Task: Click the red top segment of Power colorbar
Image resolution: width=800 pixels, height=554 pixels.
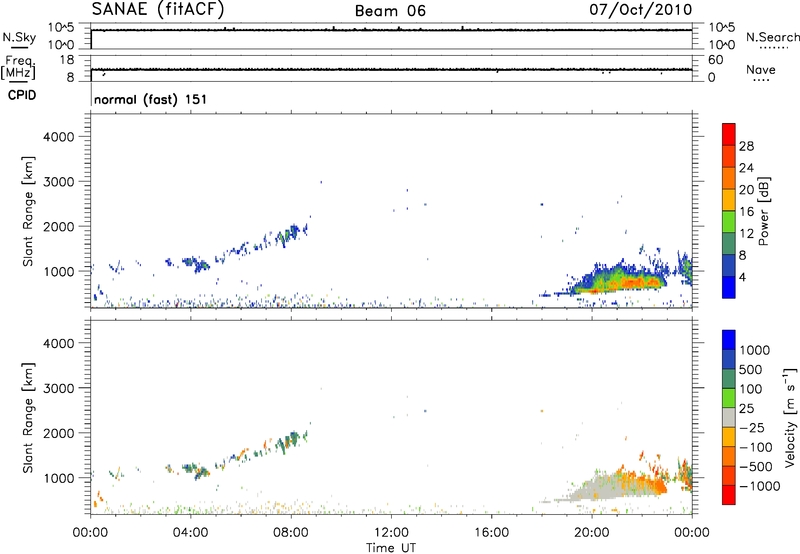Action: coord(729,134)
